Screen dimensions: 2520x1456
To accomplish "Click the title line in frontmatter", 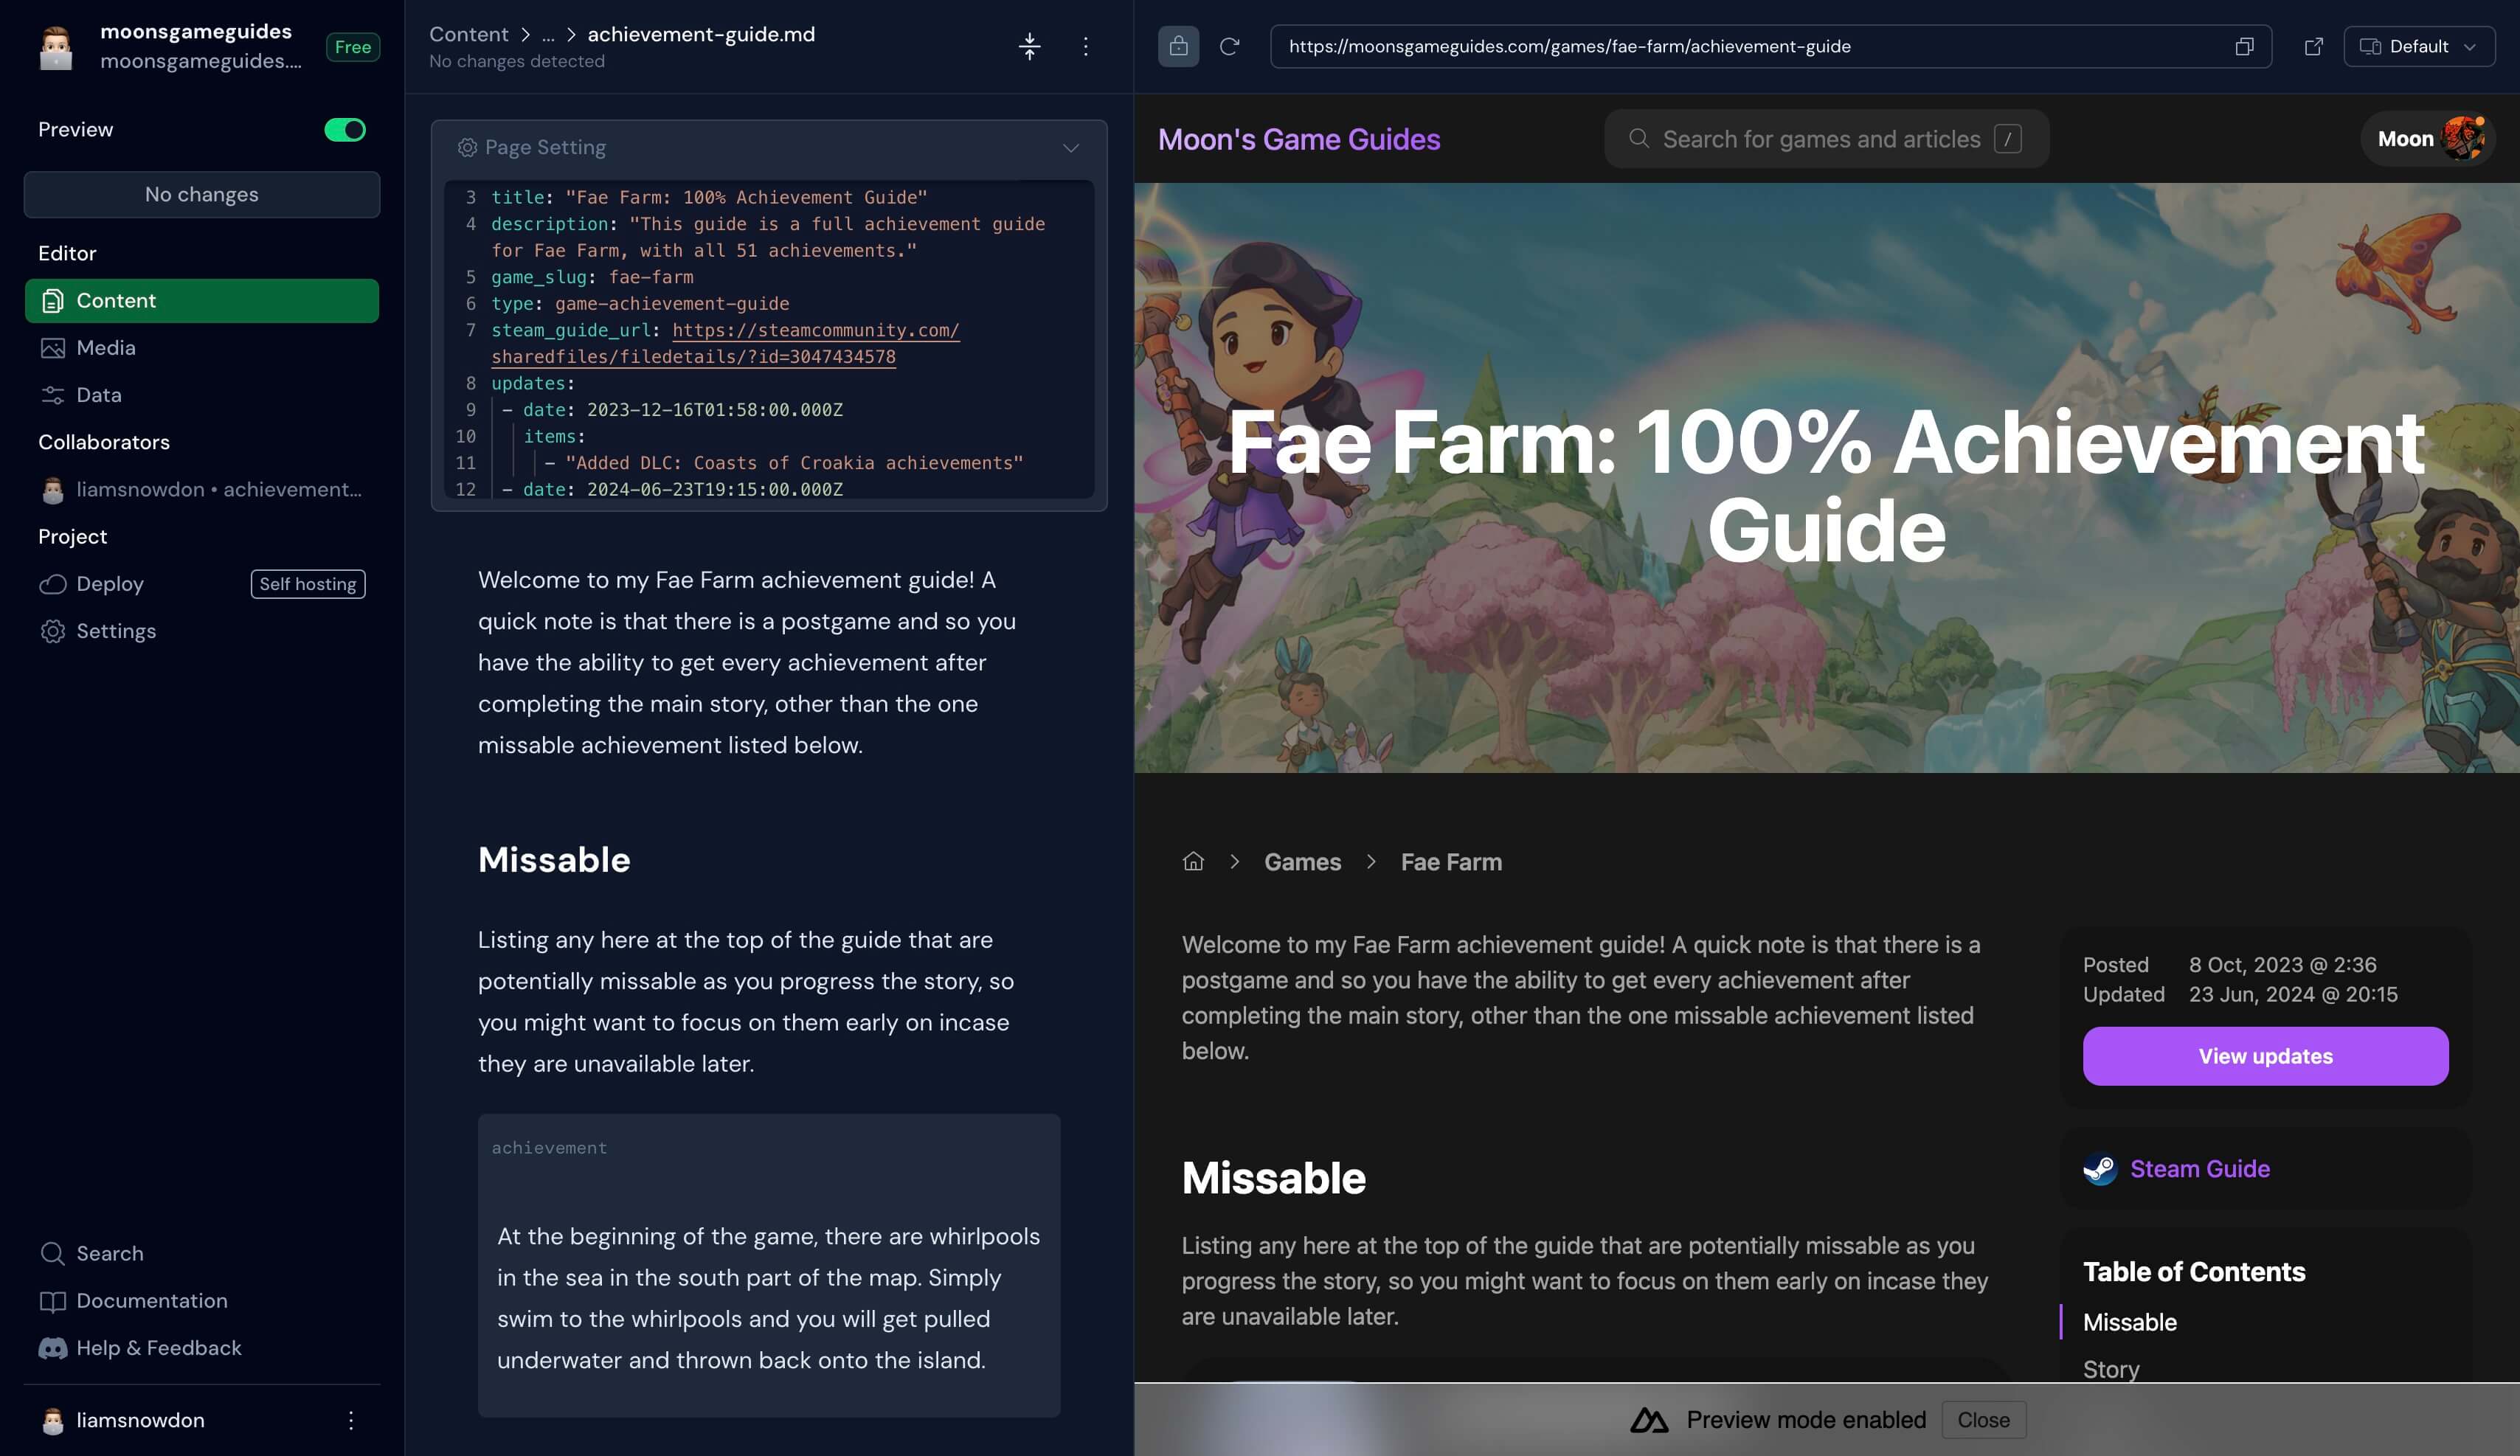I will click(x=709, y=197).
